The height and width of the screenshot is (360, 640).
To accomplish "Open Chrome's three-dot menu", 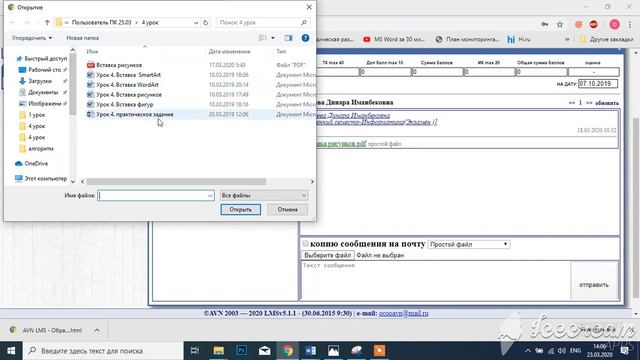I will click(x=630, y=24).
